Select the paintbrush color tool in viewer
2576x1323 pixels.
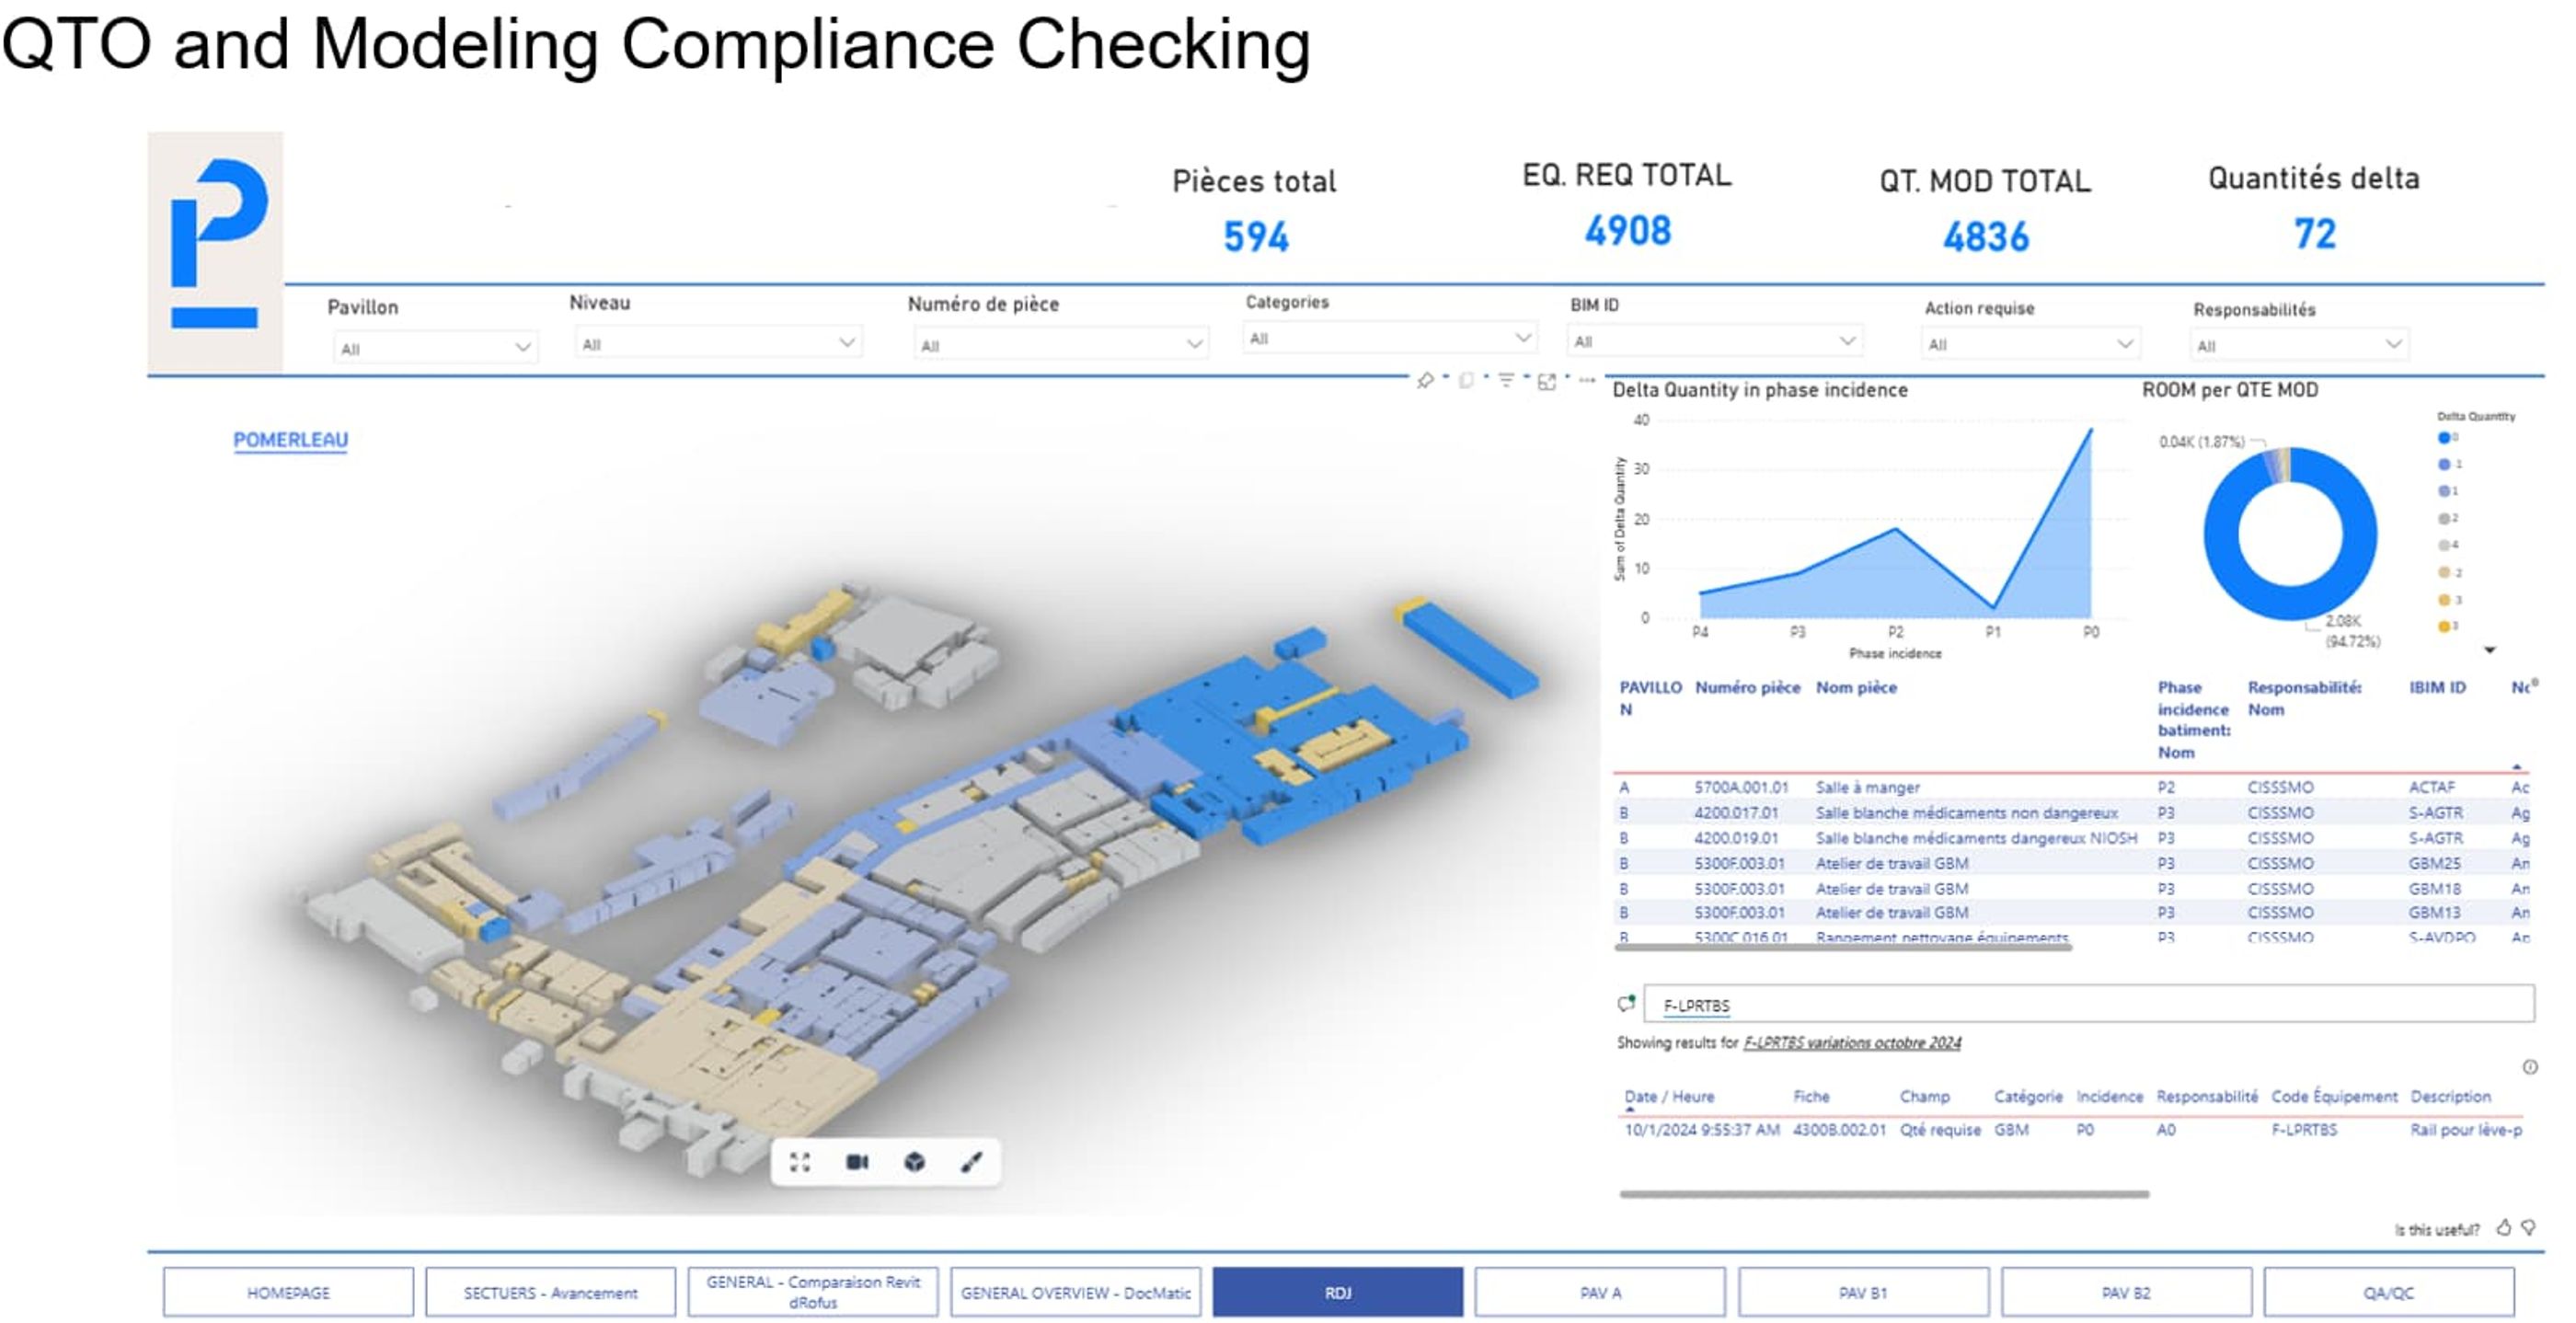point(971,1162)
